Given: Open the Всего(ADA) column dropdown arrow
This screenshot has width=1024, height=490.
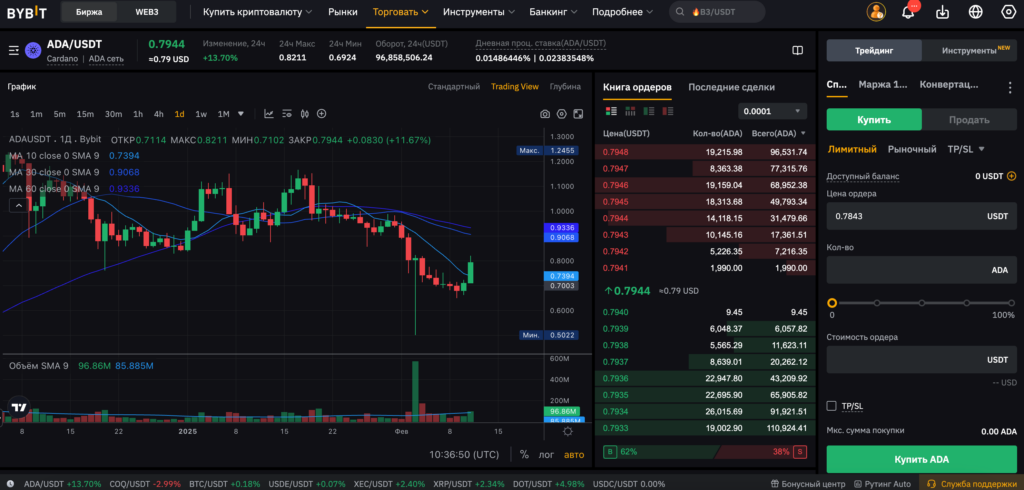Looking at the screenshot, I should [x=803, y=134].
